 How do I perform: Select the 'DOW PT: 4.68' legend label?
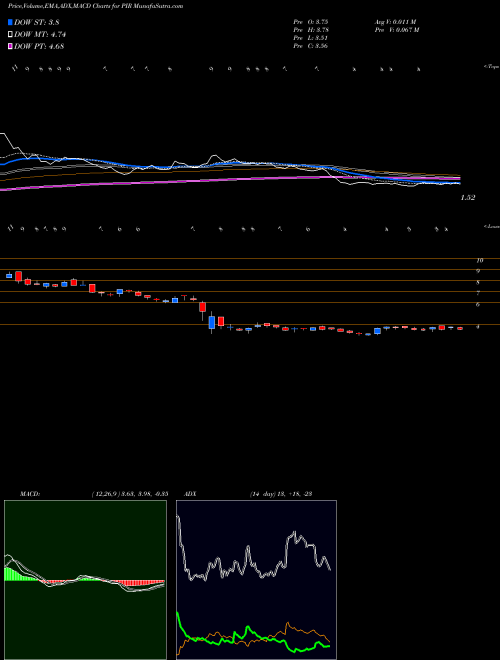click(x=39, y=46)
